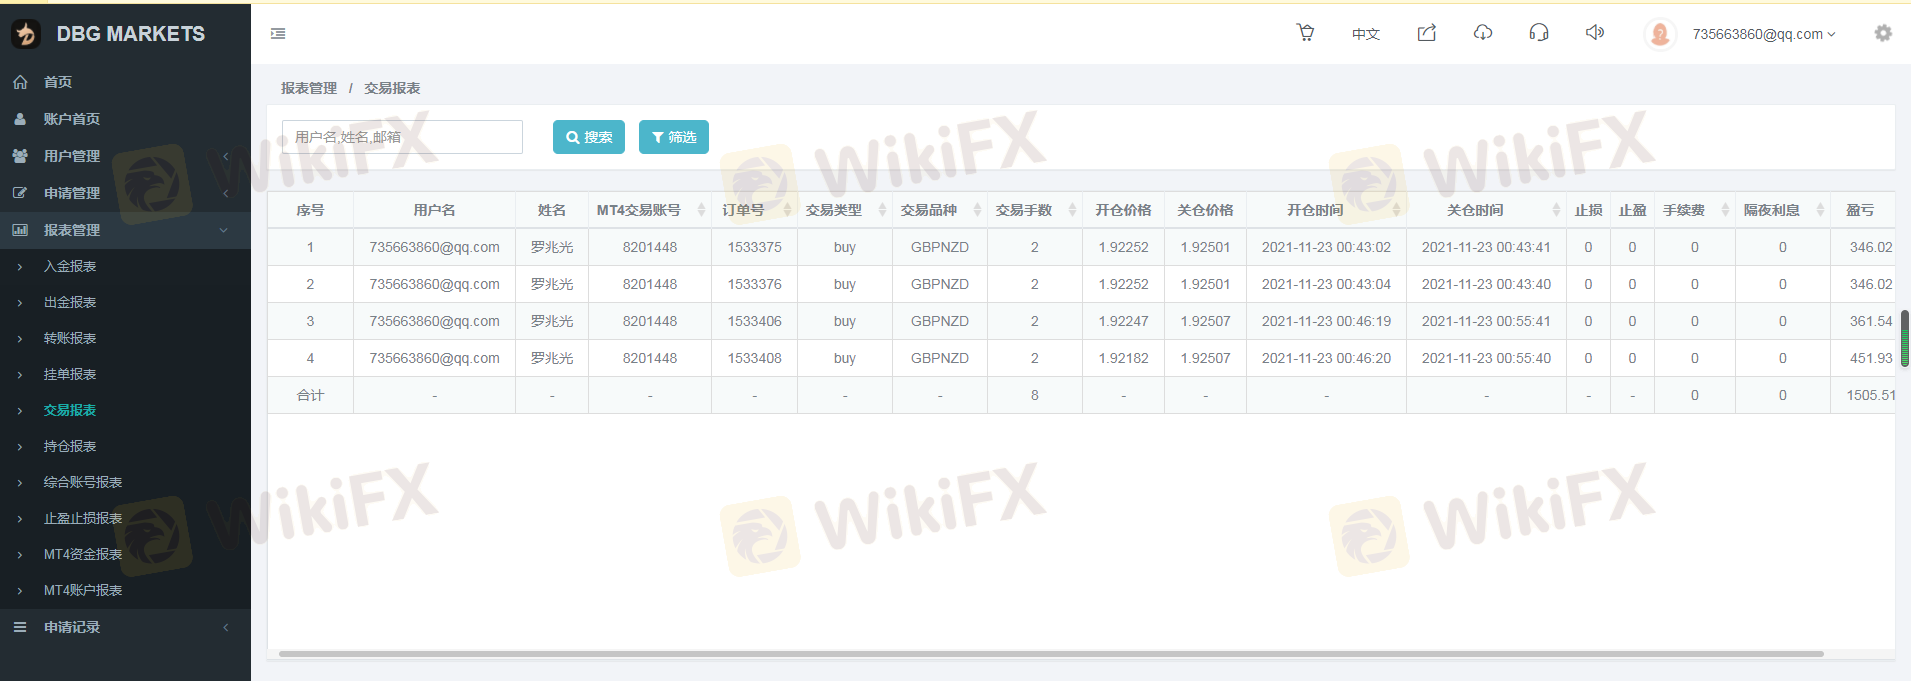
Task: Open 账户首页 in the sidebar
Action: pyautogui.click(x=72, y=119)
